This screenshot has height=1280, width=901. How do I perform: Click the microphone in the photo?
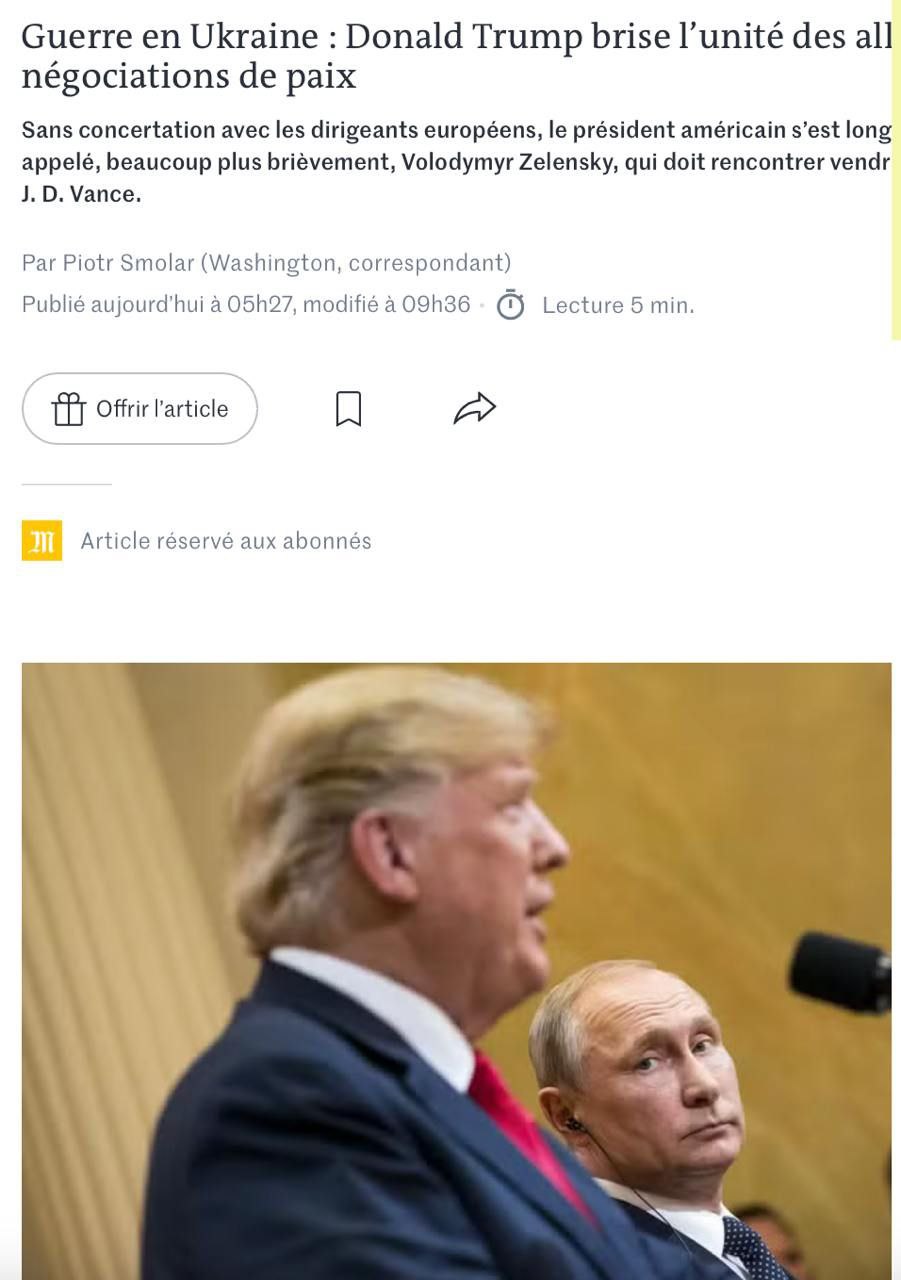(840, 971)
